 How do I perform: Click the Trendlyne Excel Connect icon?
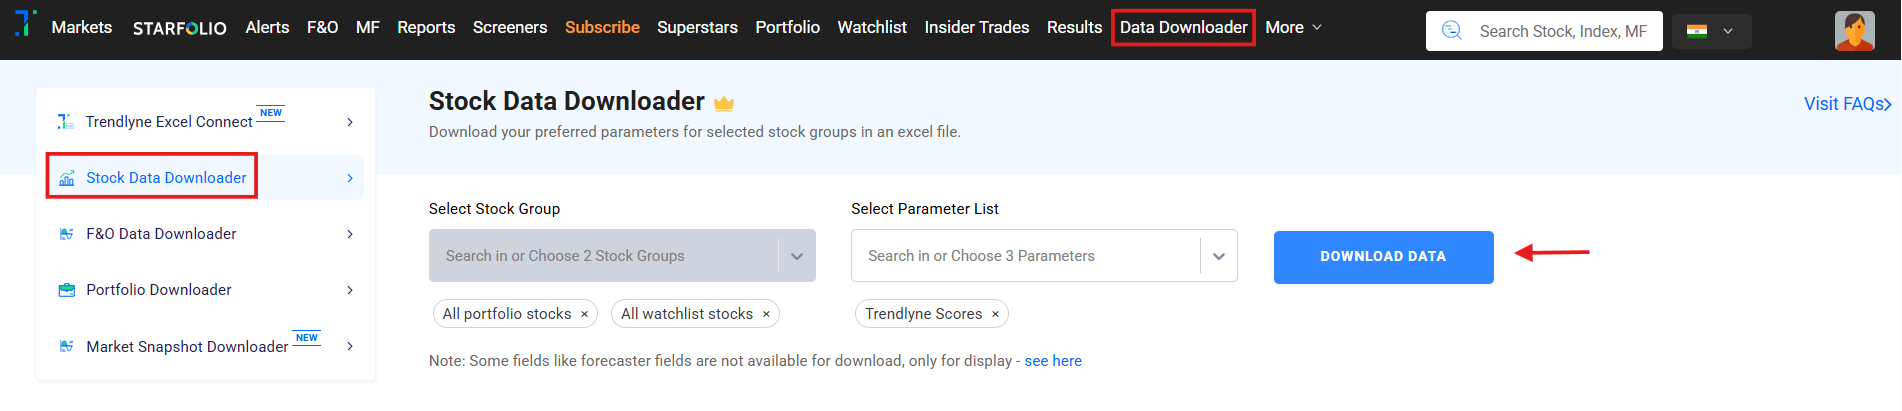pos(65,121)
